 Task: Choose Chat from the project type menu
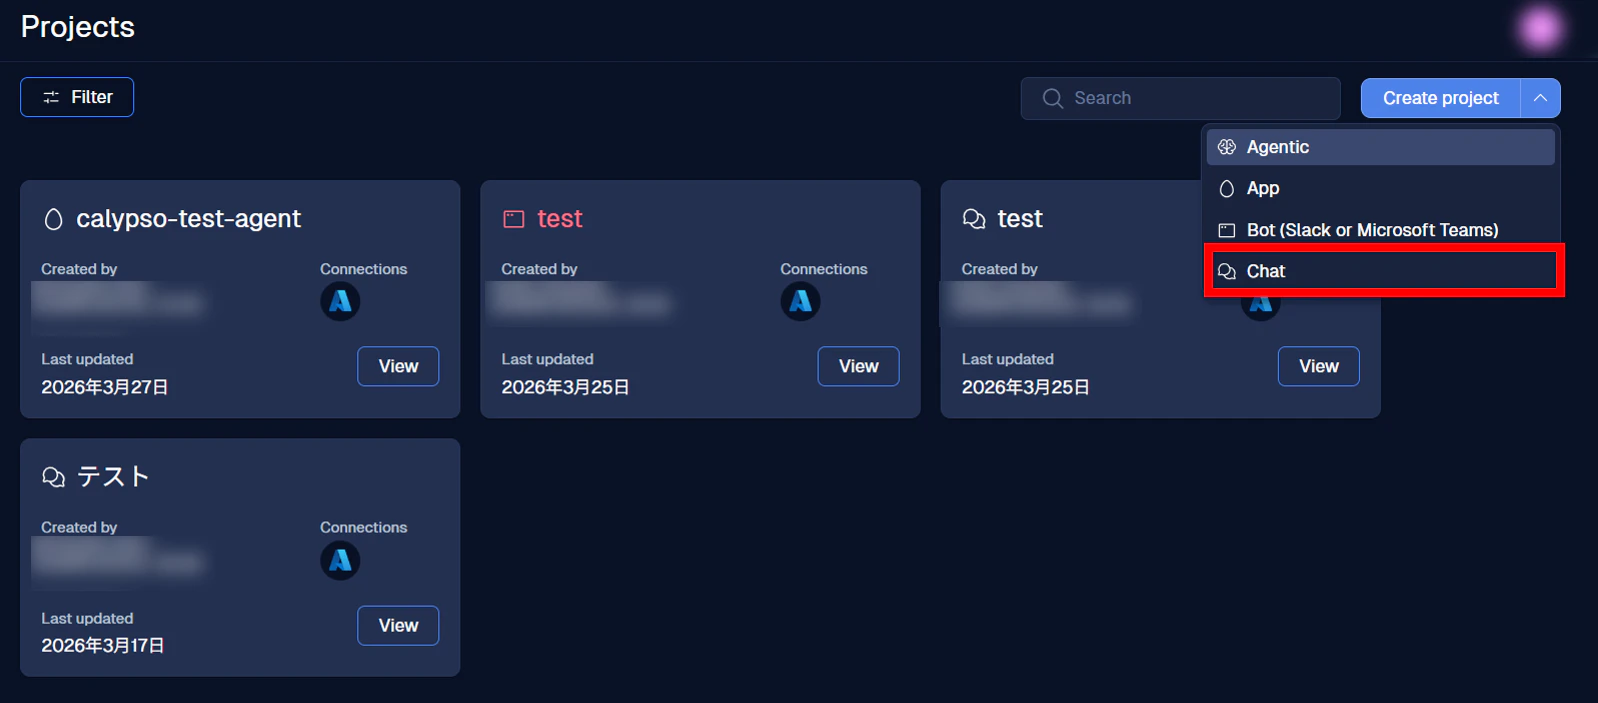[1380, 271]
